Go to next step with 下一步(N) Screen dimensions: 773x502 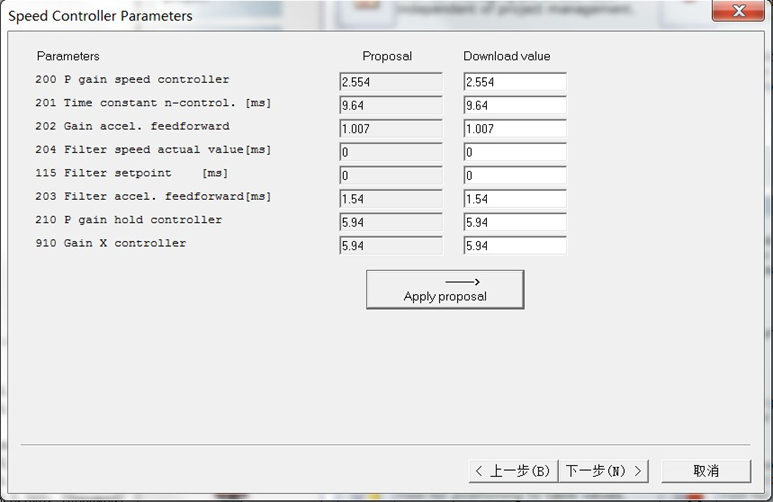pos(604,470)
